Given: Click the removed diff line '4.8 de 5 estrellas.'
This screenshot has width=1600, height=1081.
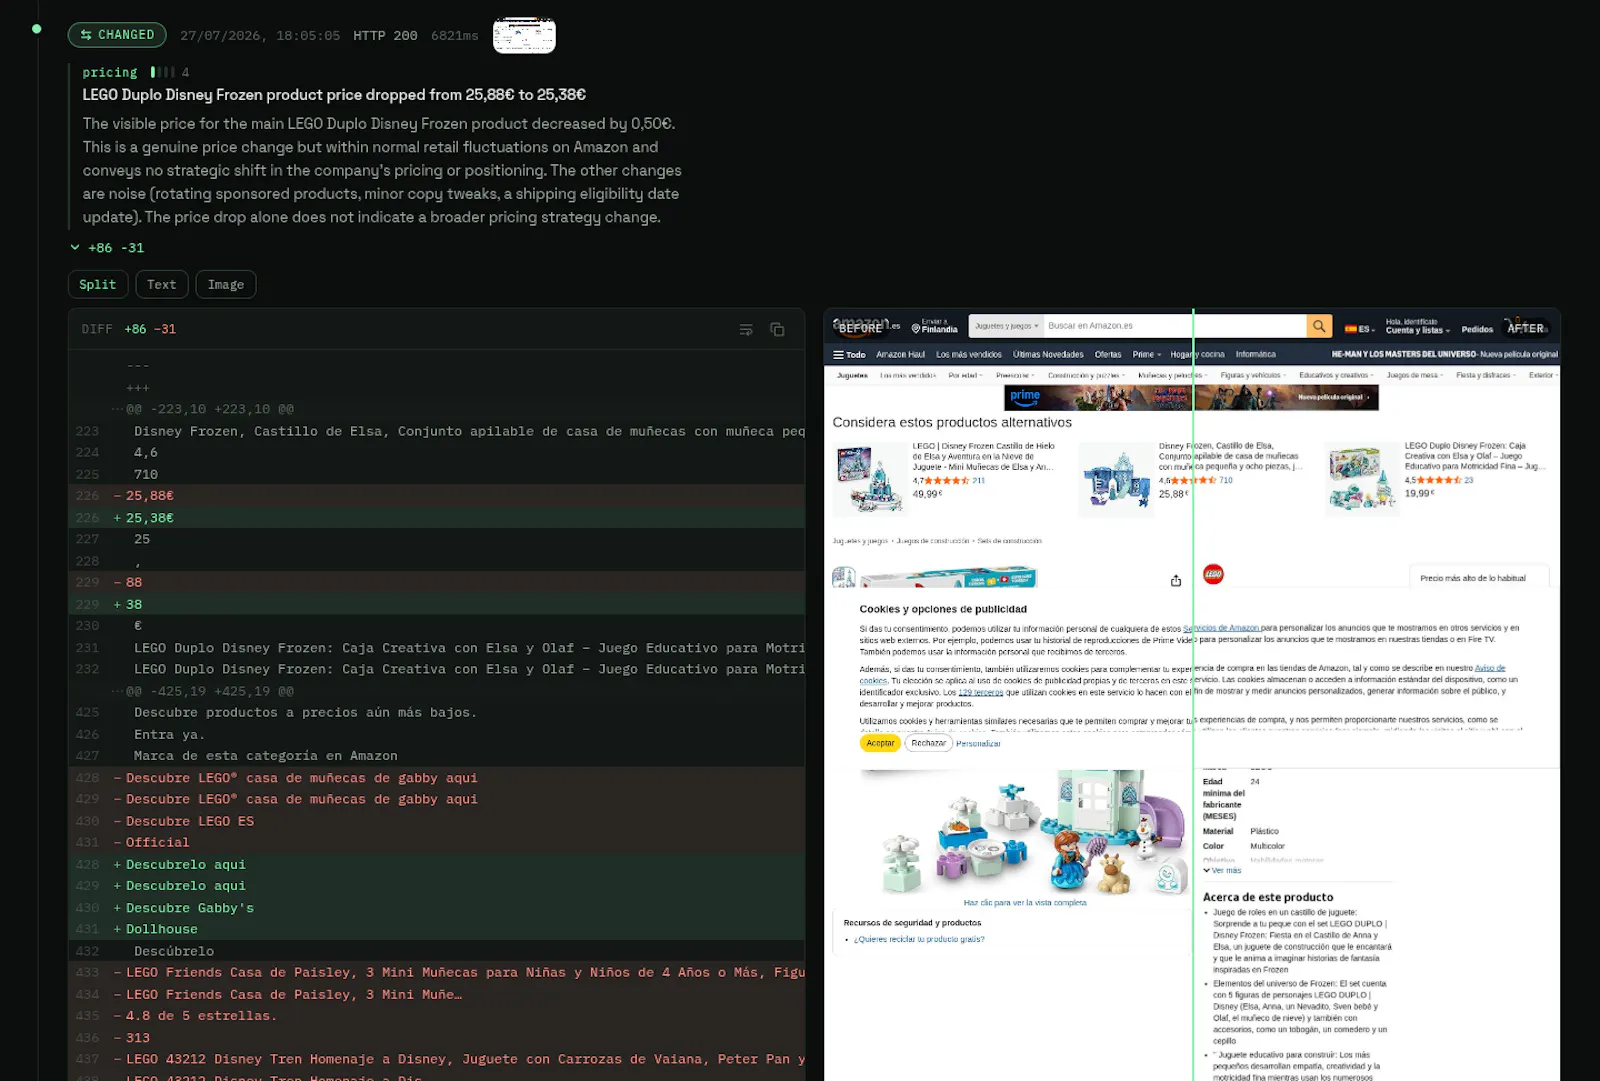Looking at the screenshot, I should tap(437, 1016).
